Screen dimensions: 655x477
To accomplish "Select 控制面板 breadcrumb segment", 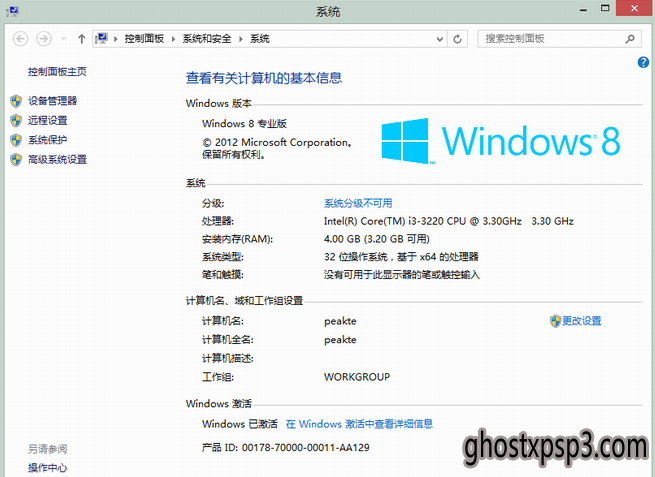I will (x=144, y=39).
